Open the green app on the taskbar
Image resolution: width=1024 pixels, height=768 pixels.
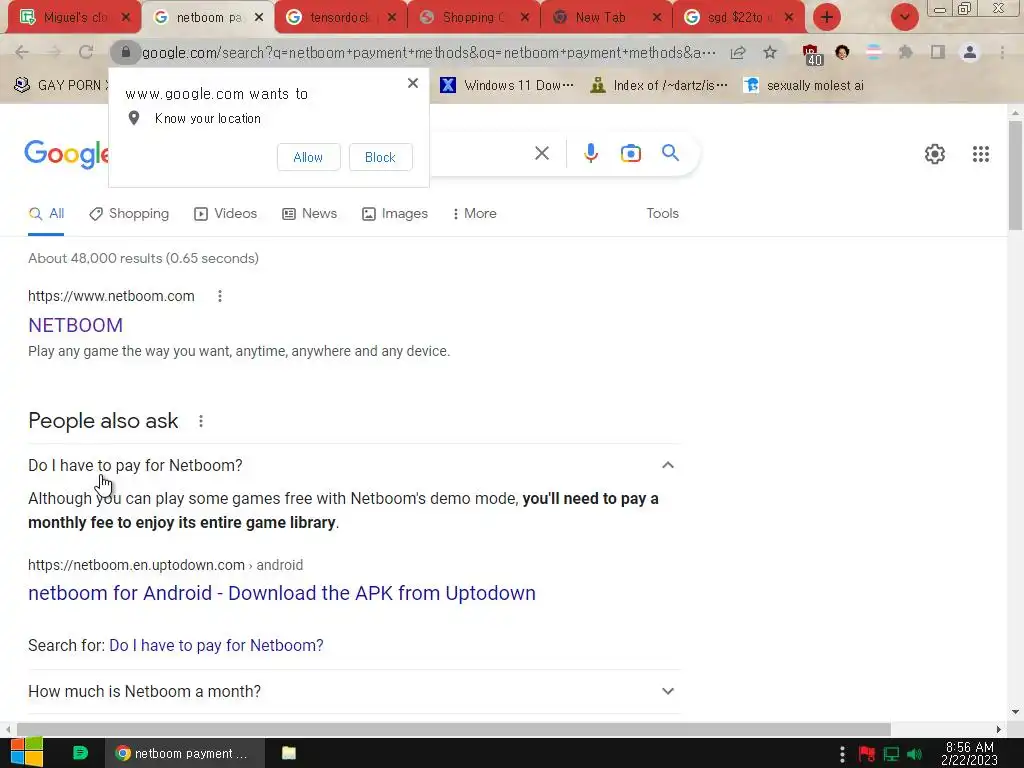(x=80, y=753)
